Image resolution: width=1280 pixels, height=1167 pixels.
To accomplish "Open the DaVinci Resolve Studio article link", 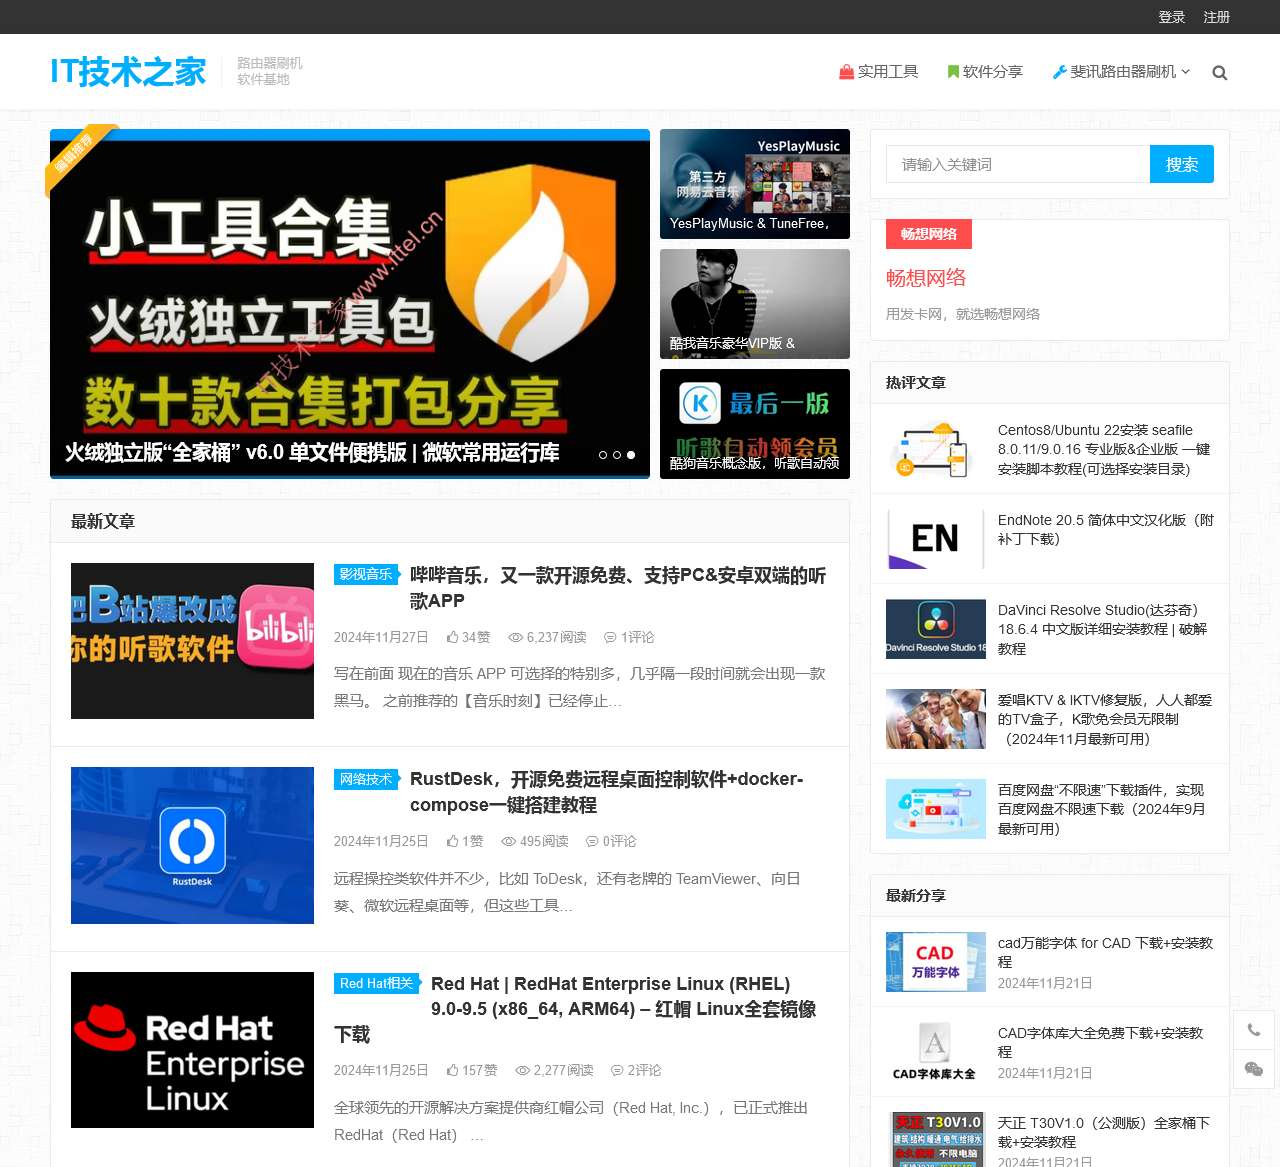I will 1102,629.
